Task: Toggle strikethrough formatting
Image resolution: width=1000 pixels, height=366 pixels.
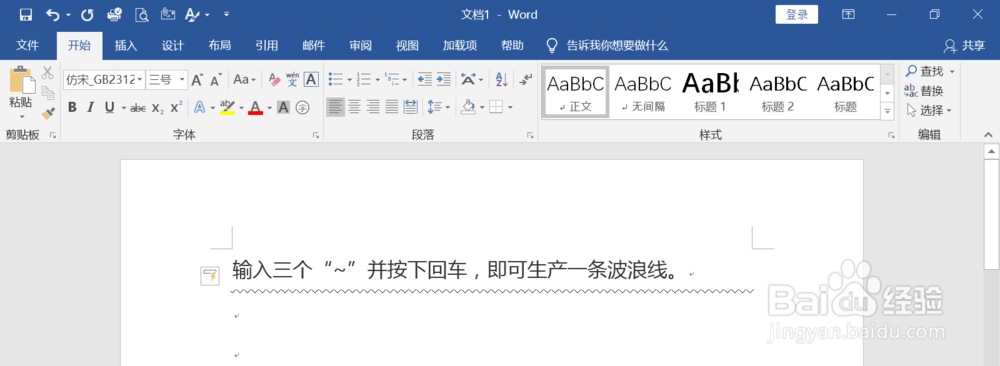Action: pos(138,107)
